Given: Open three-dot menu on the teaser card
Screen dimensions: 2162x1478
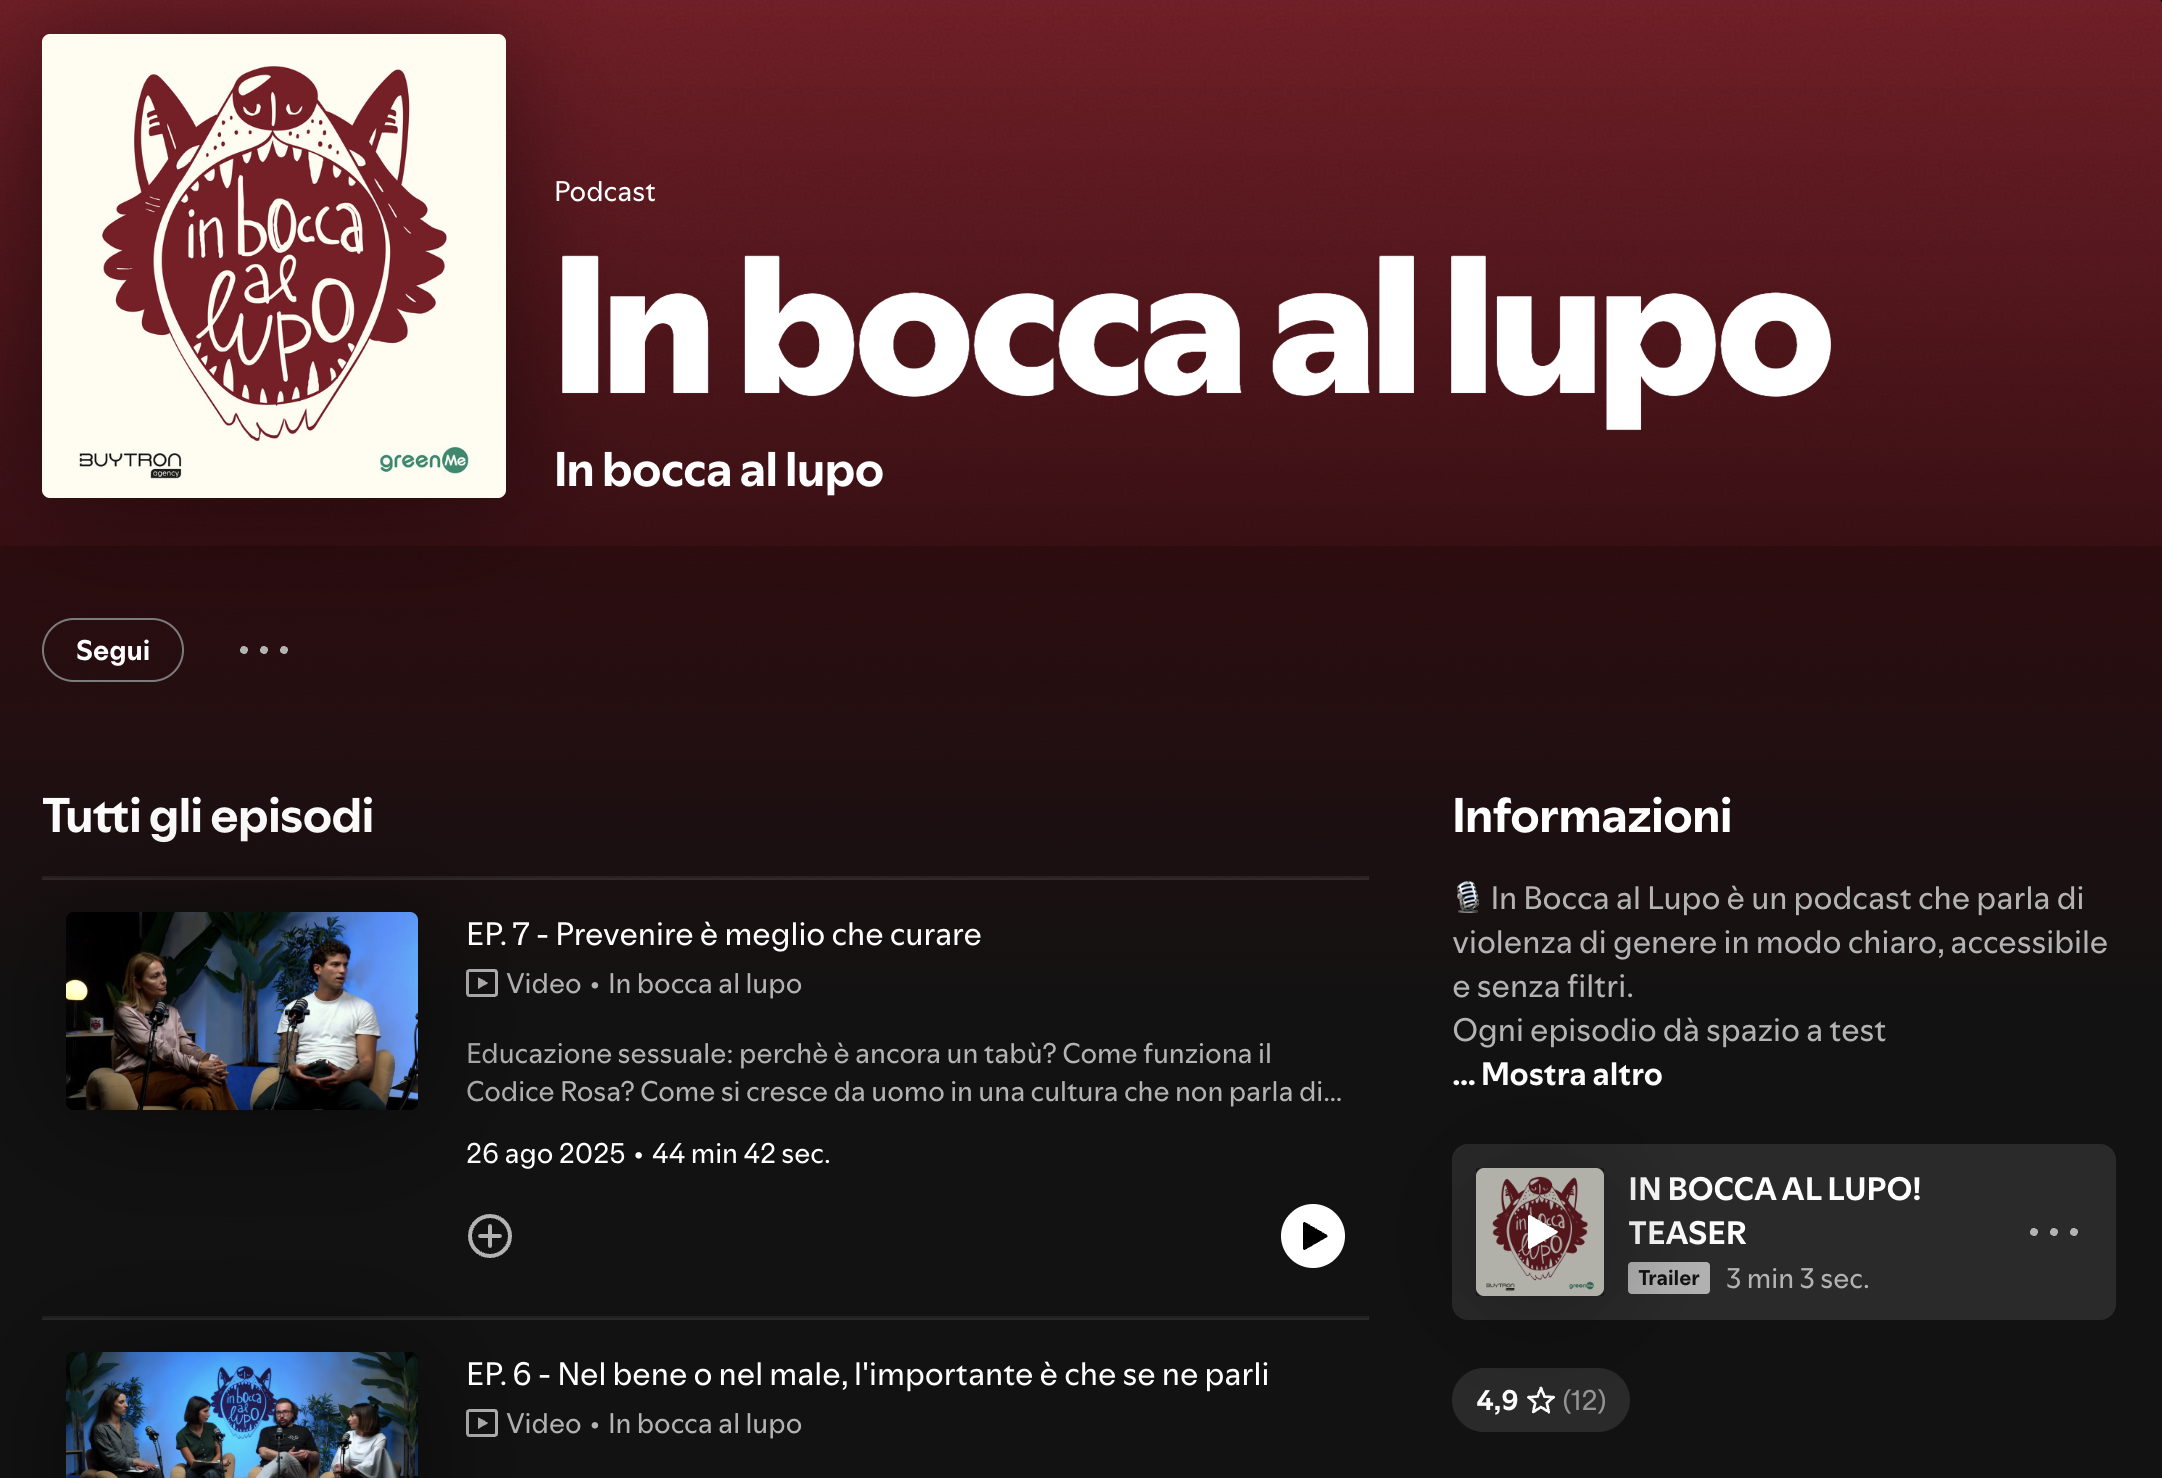Looking at the screenshot, I should coord(2053,1232).
